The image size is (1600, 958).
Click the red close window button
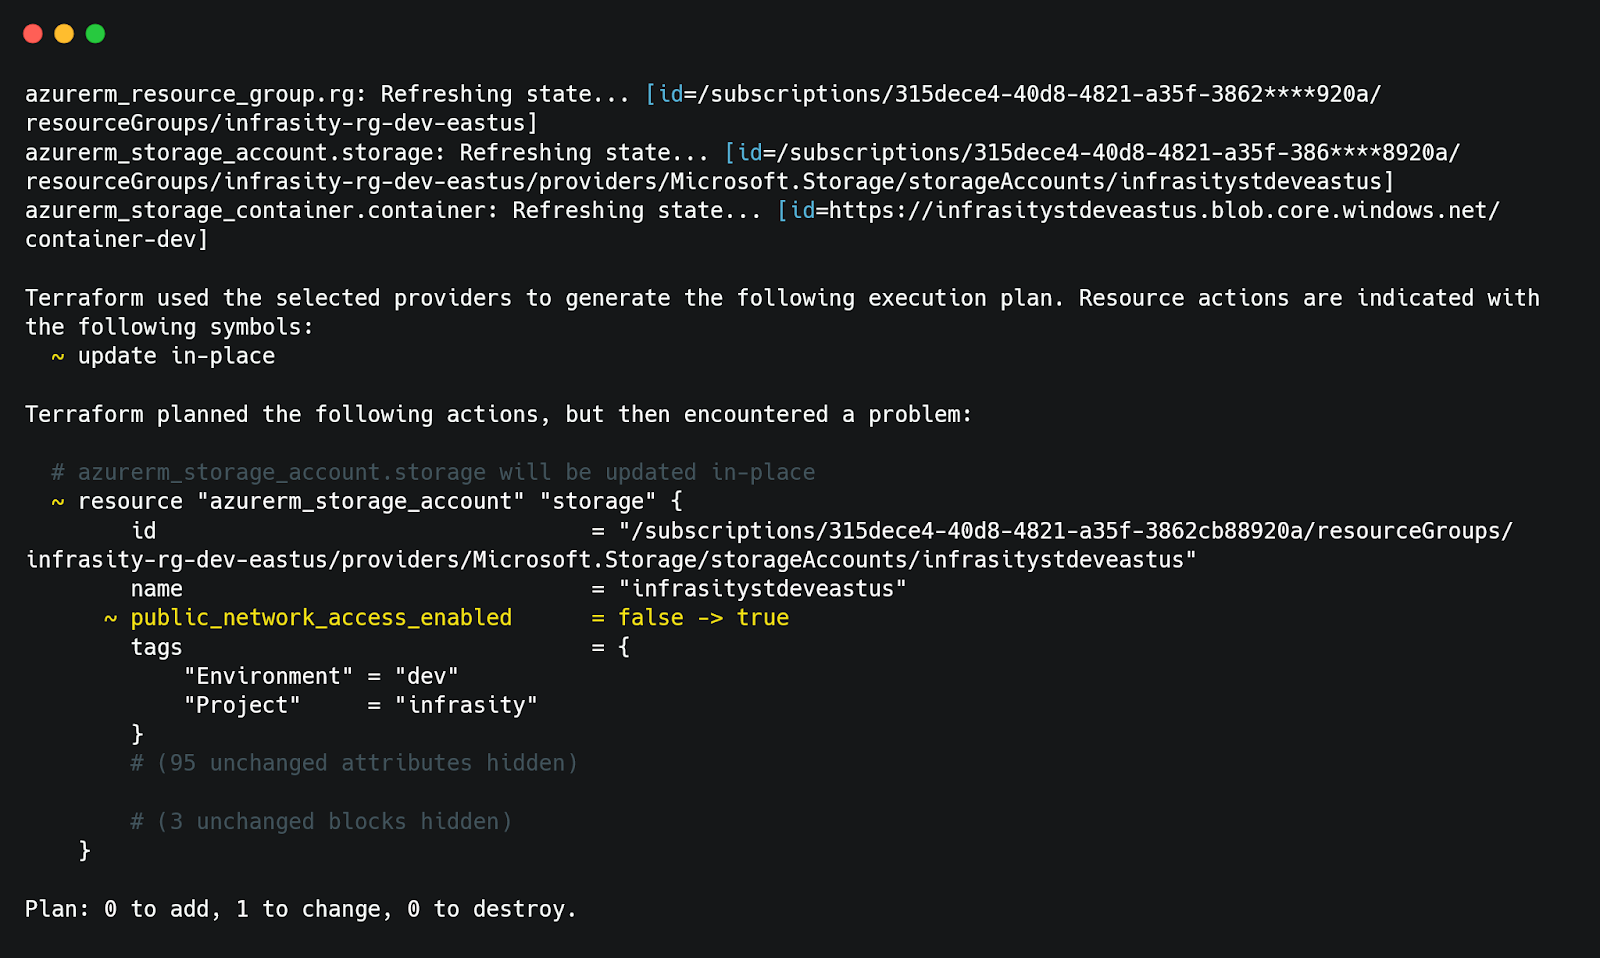tap(33, 34)
